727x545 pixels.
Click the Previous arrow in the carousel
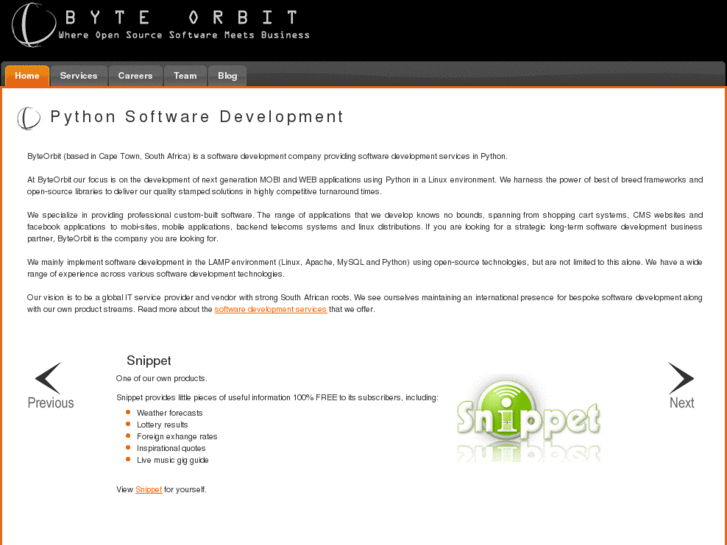pyautogui.click(x=48, y=378)
